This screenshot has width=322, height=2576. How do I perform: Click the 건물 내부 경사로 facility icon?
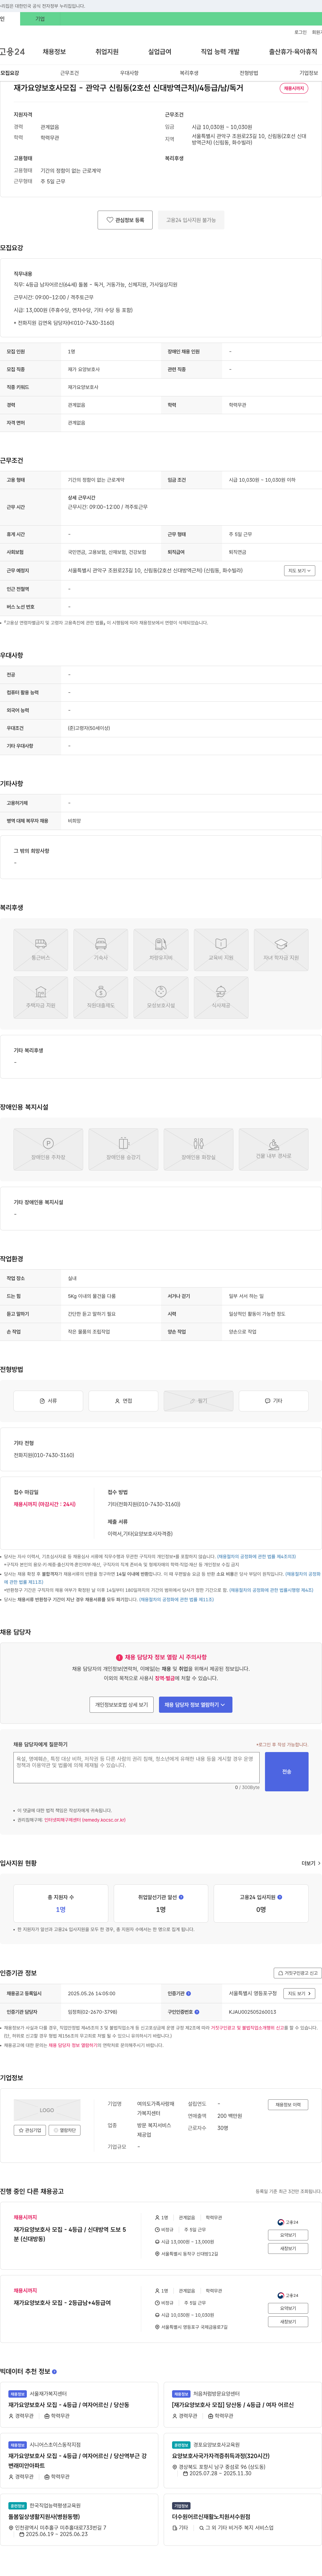273,1149
